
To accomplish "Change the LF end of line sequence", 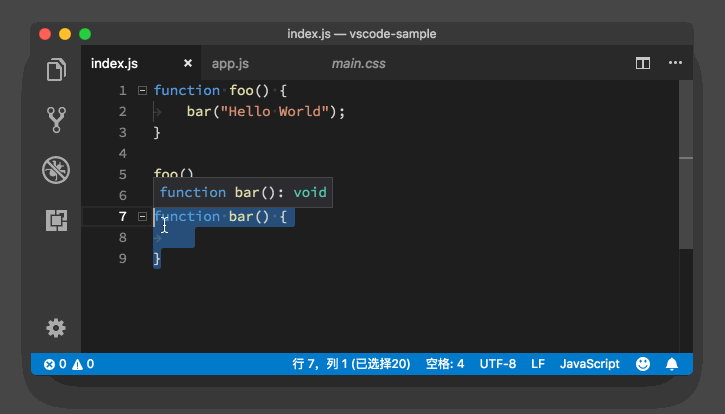I will point(537,364).
